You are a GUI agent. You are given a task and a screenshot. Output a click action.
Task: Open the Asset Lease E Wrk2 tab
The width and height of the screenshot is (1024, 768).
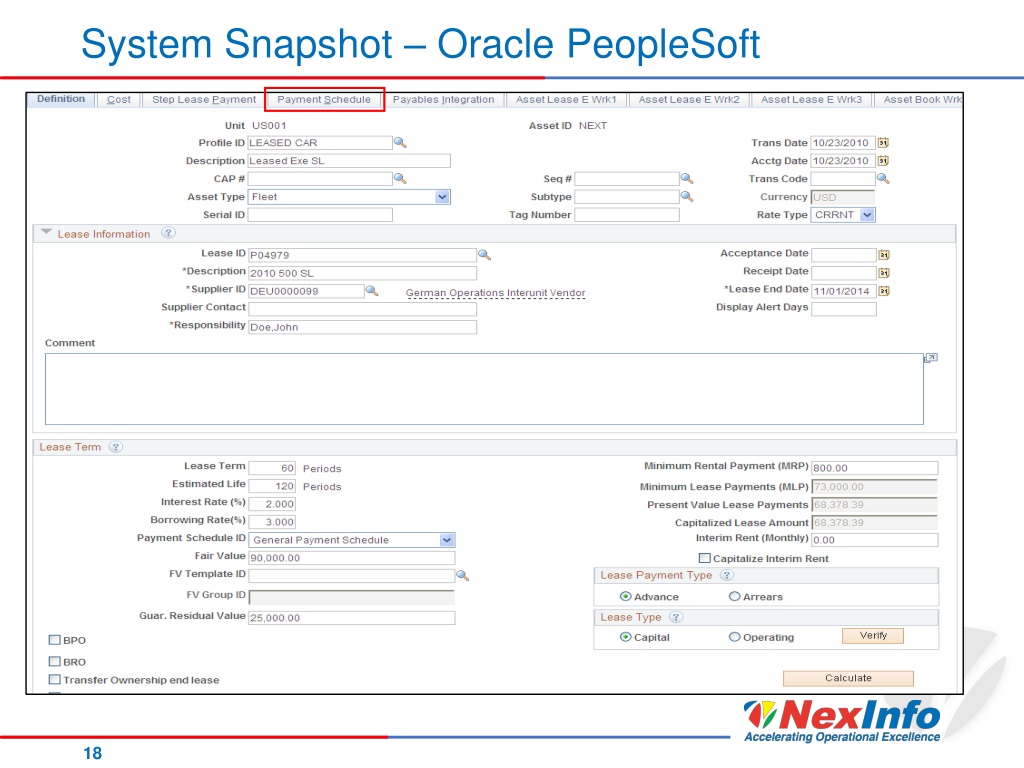coord(689,100)
